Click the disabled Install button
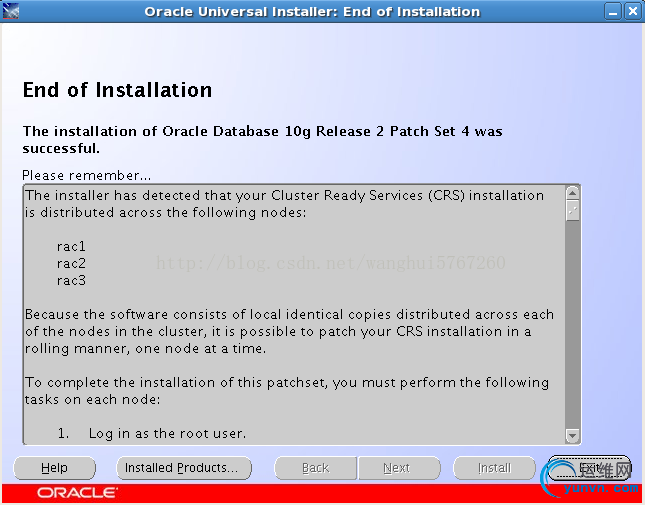 coord(494,468)
